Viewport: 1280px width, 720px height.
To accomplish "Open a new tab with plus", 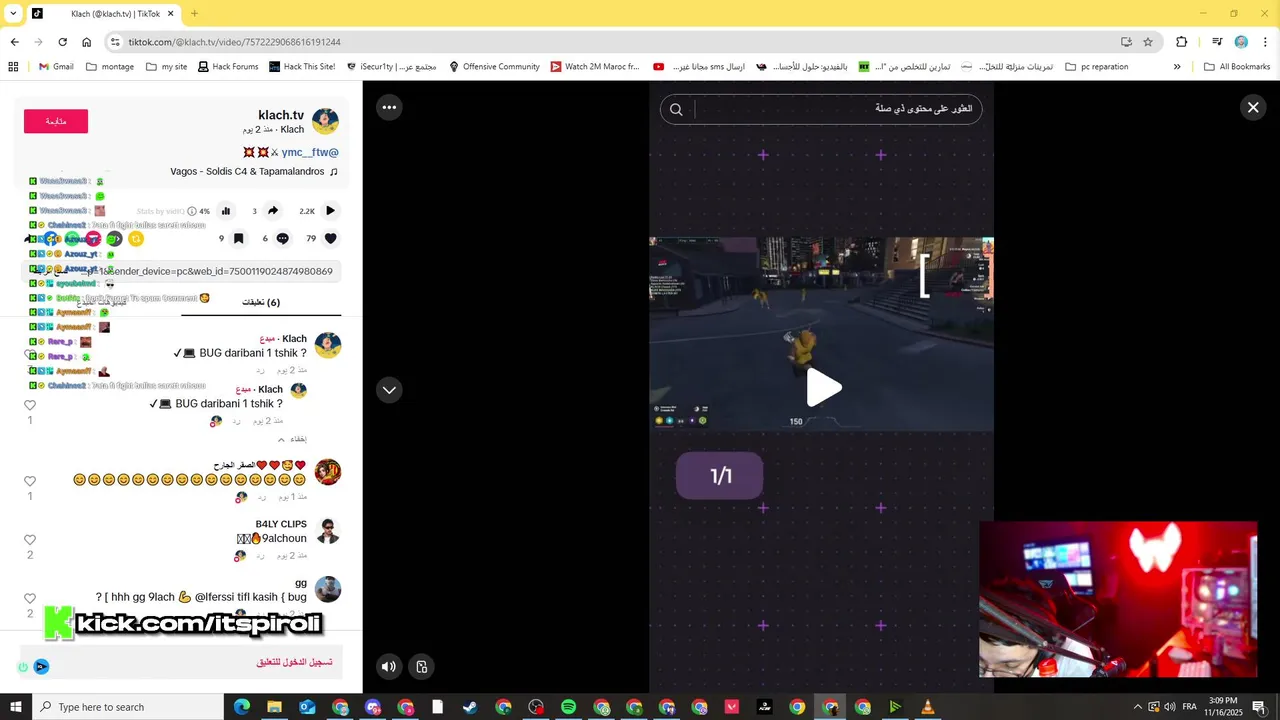I will click(194, 14).
